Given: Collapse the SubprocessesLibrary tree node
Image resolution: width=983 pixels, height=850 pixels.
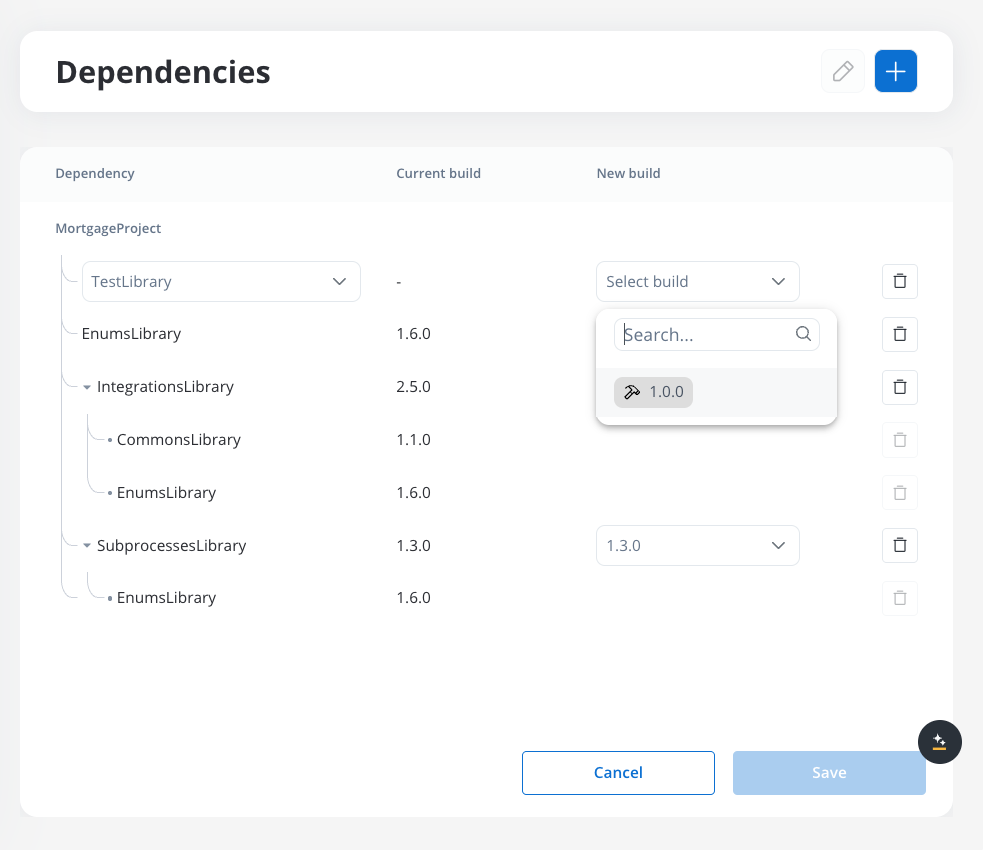Looking at the screenshot, I should click(x=87, y=545).
